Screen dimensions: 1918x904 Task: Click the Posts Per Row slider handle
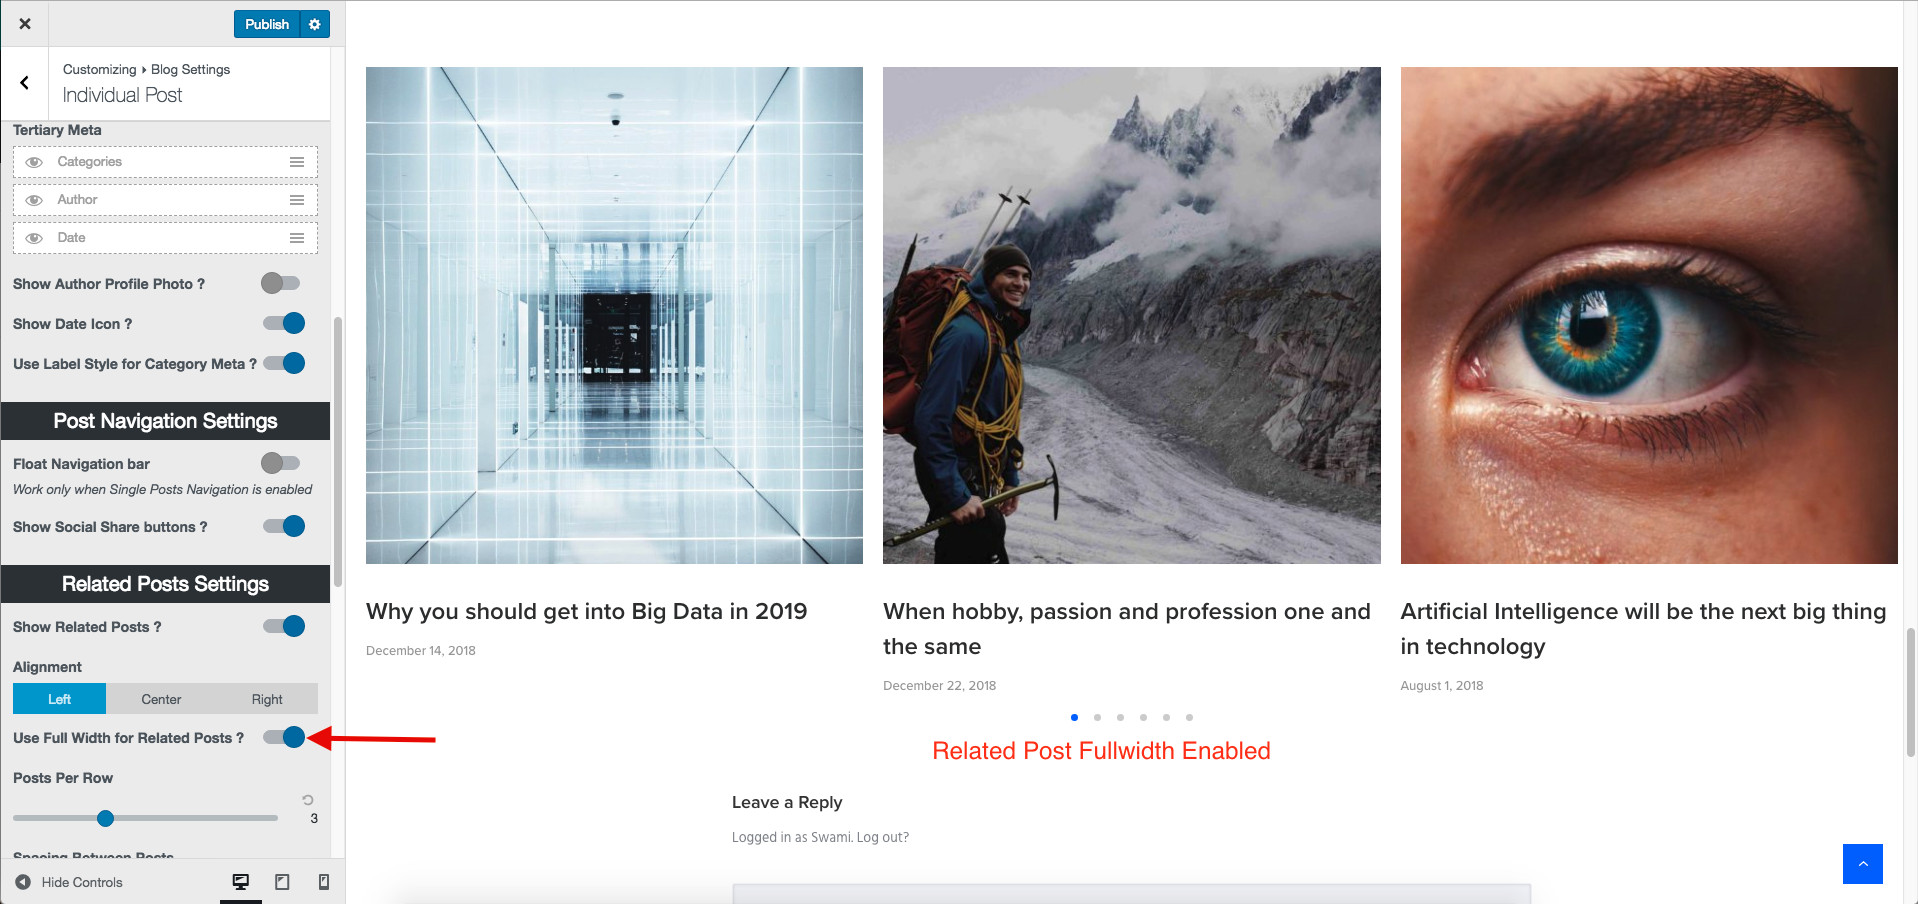pyautogui.click(x=105, y=819)
